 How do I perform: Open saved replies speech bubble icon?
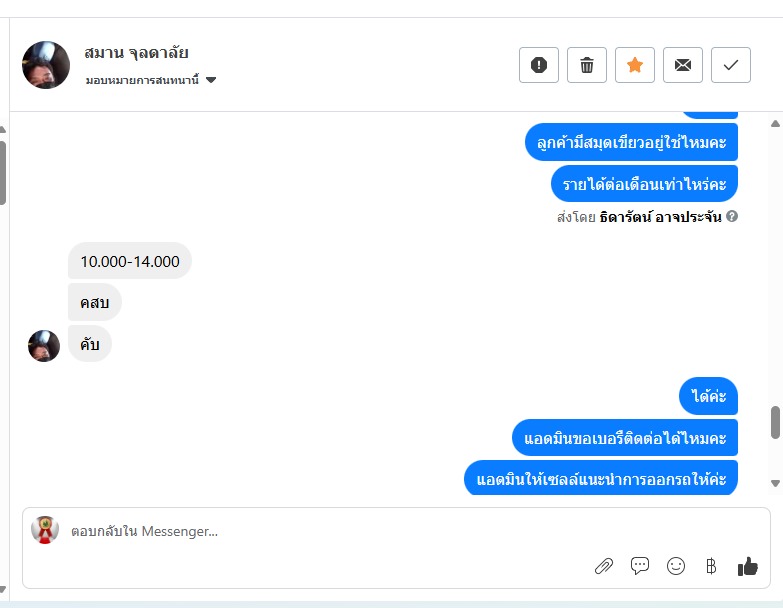[x=640, y=566]
